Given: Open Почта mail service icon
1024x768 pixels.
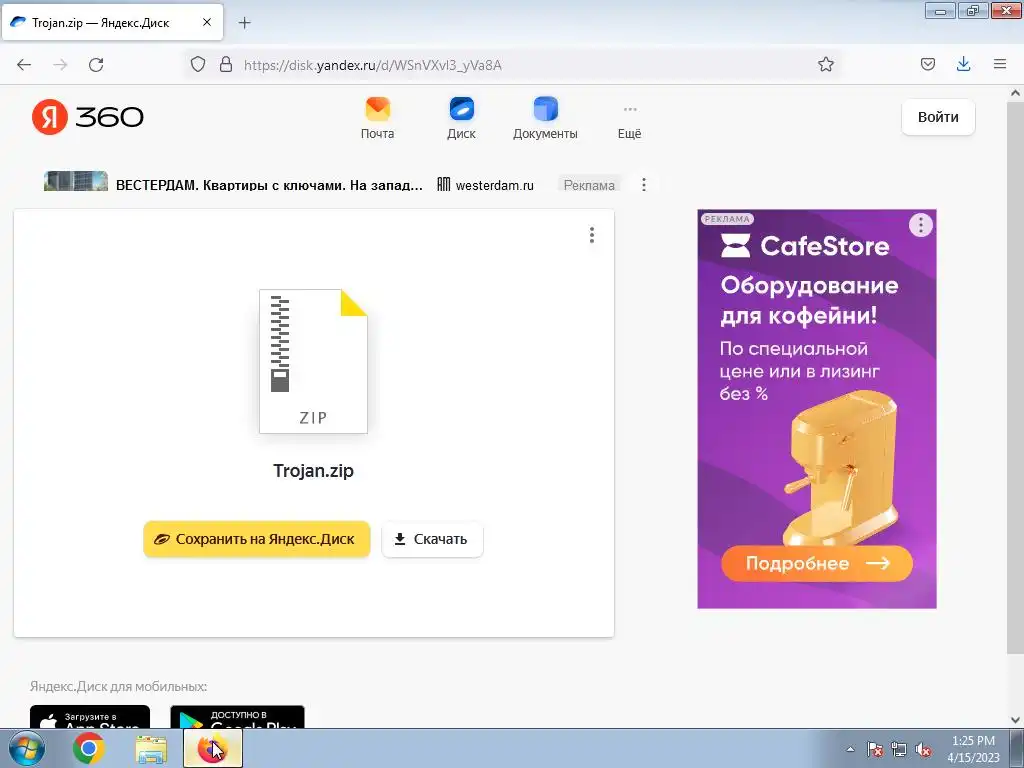Looking at the screenshot, I should pos(377,118).
